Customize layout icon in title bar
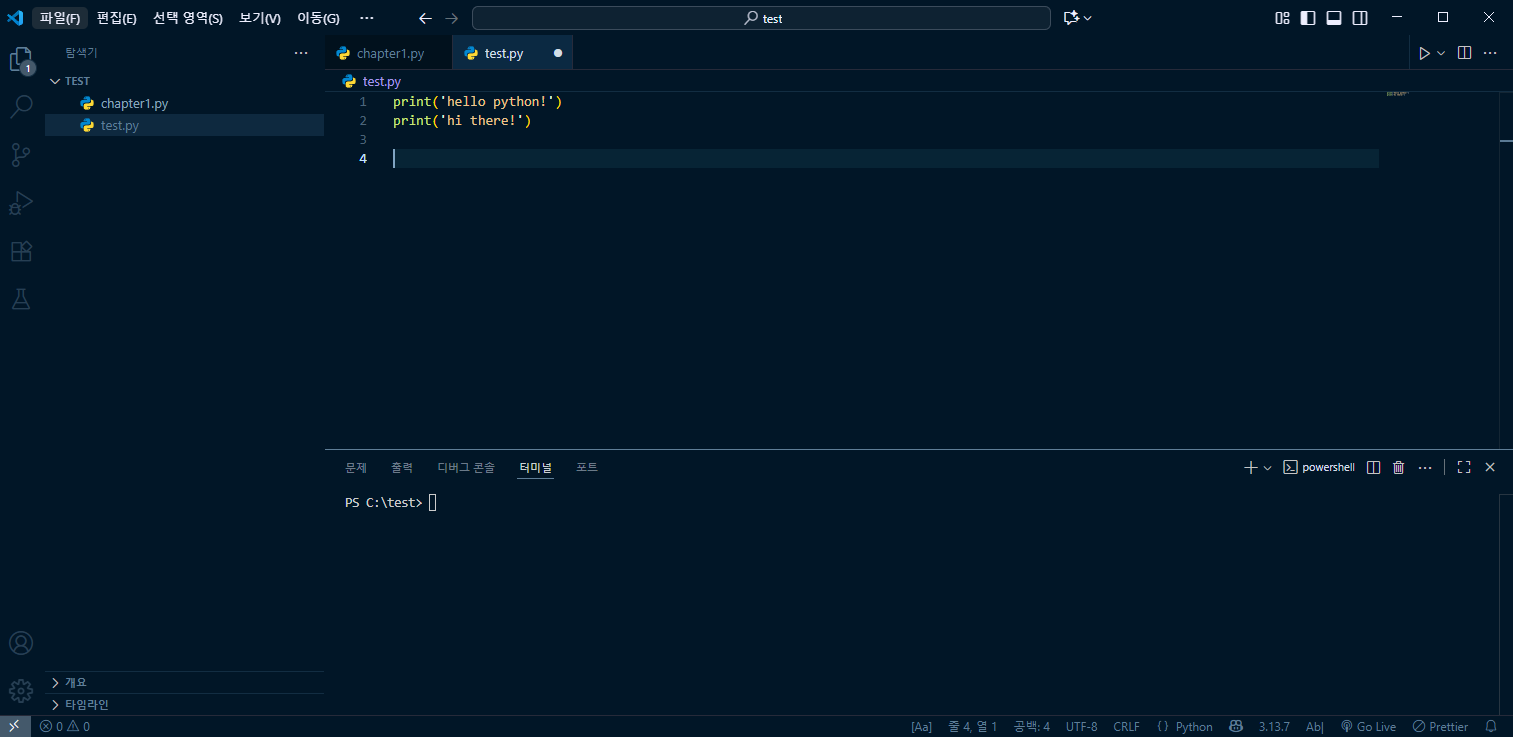 (x=1282, y=18)
